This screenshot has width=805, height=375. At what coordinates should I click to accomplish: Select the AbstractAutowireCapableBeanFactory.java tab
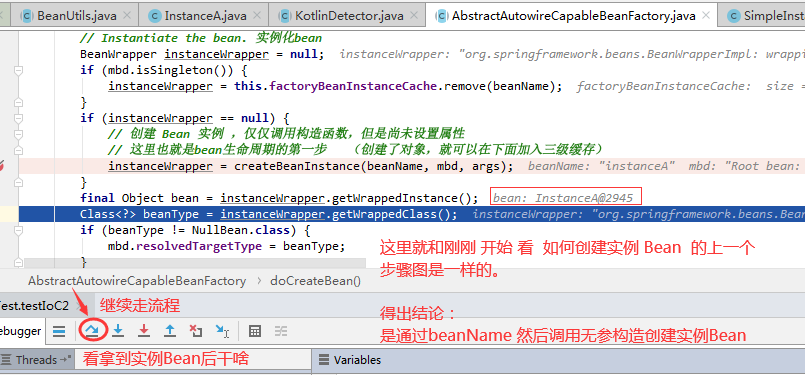coord(572,16)
